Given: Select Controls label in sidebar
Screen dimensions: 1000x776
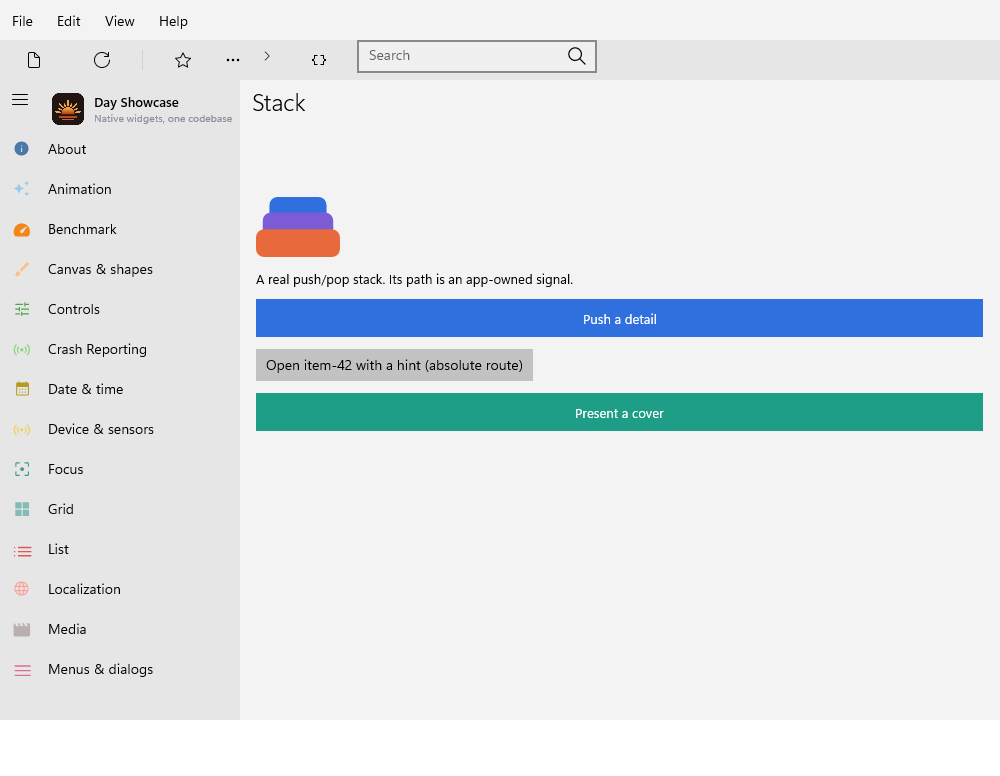Looking at the screenshot, I should (x=74, y=309).
